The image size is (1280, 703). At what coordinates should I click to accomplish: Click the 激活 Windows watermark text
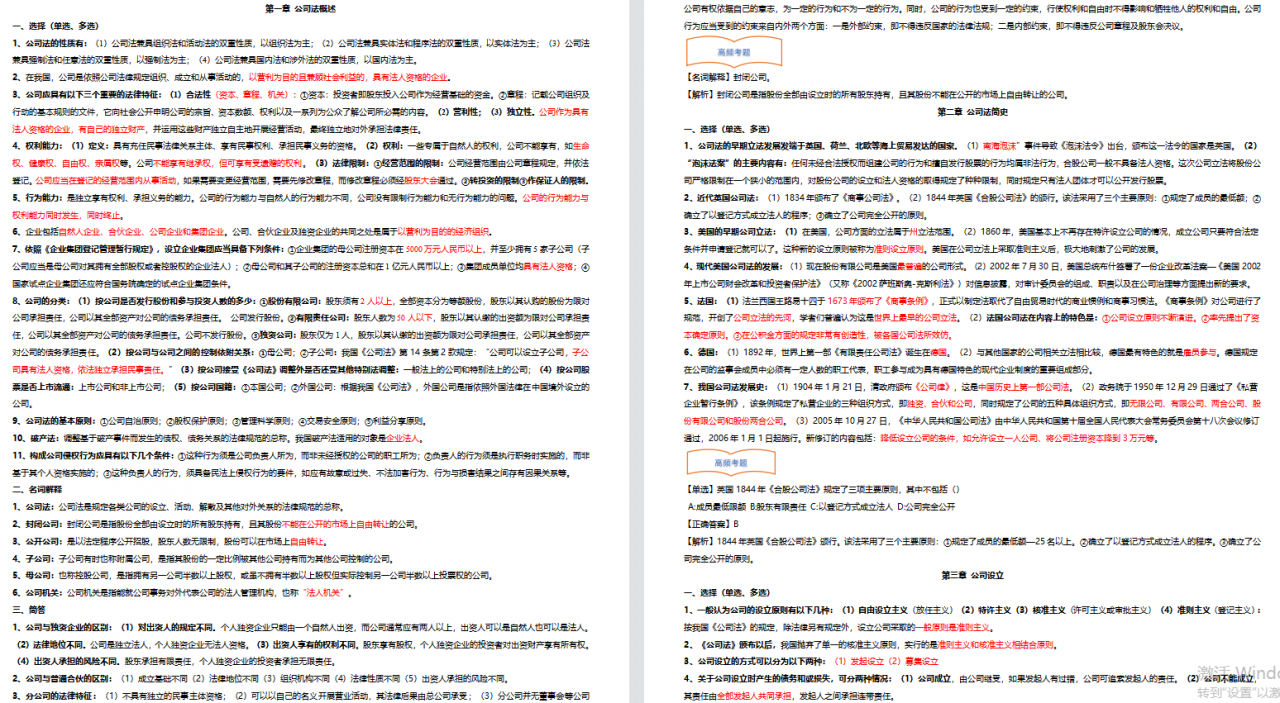1238,672
